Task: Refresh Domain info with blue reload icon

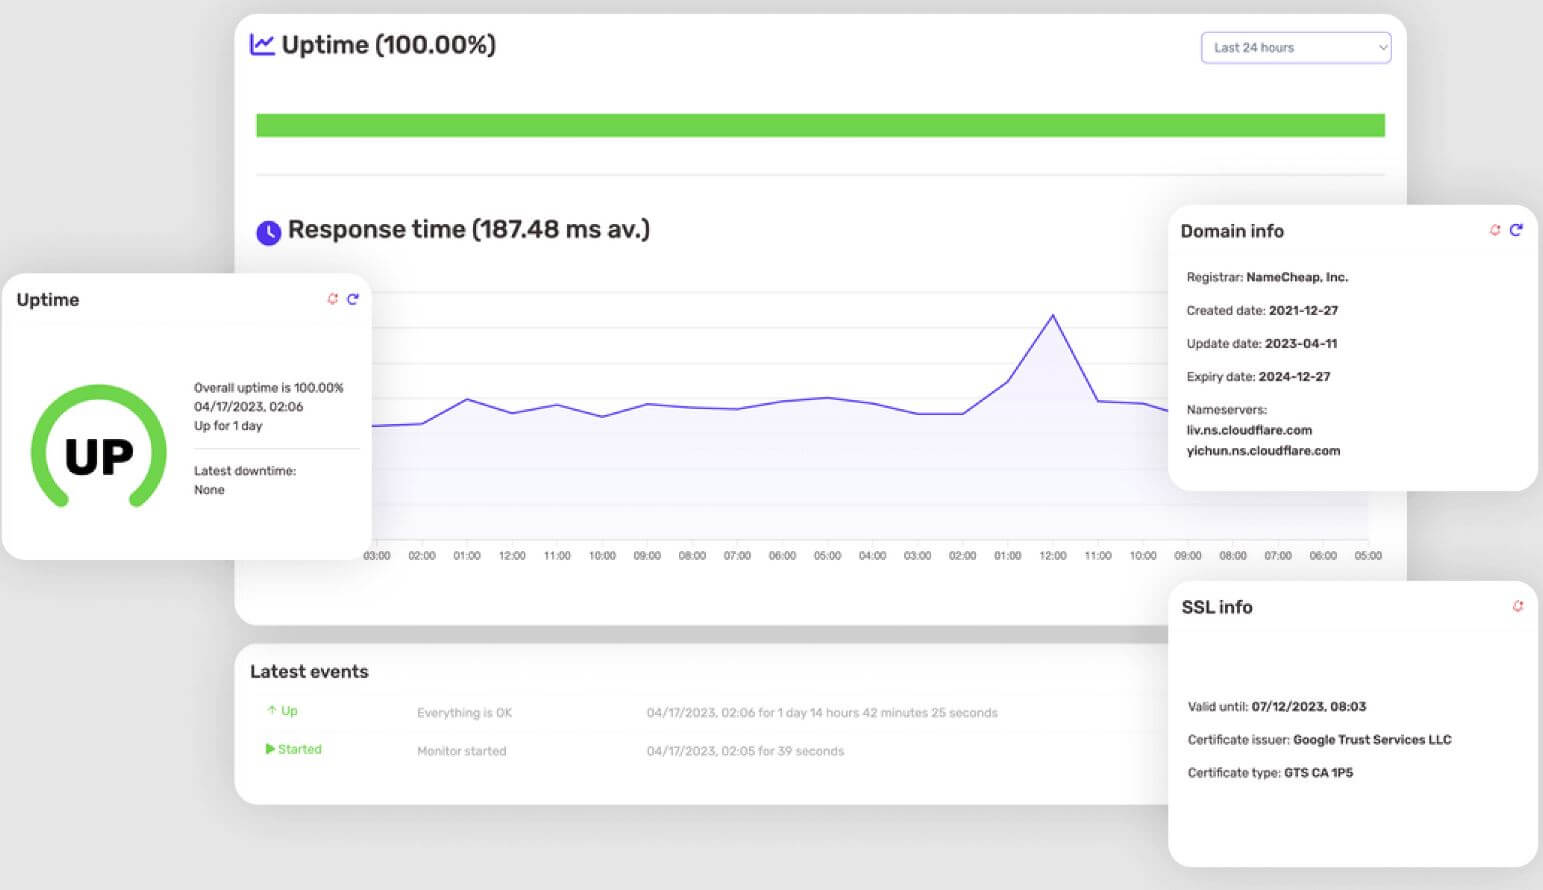Action: pos(1516,230)
